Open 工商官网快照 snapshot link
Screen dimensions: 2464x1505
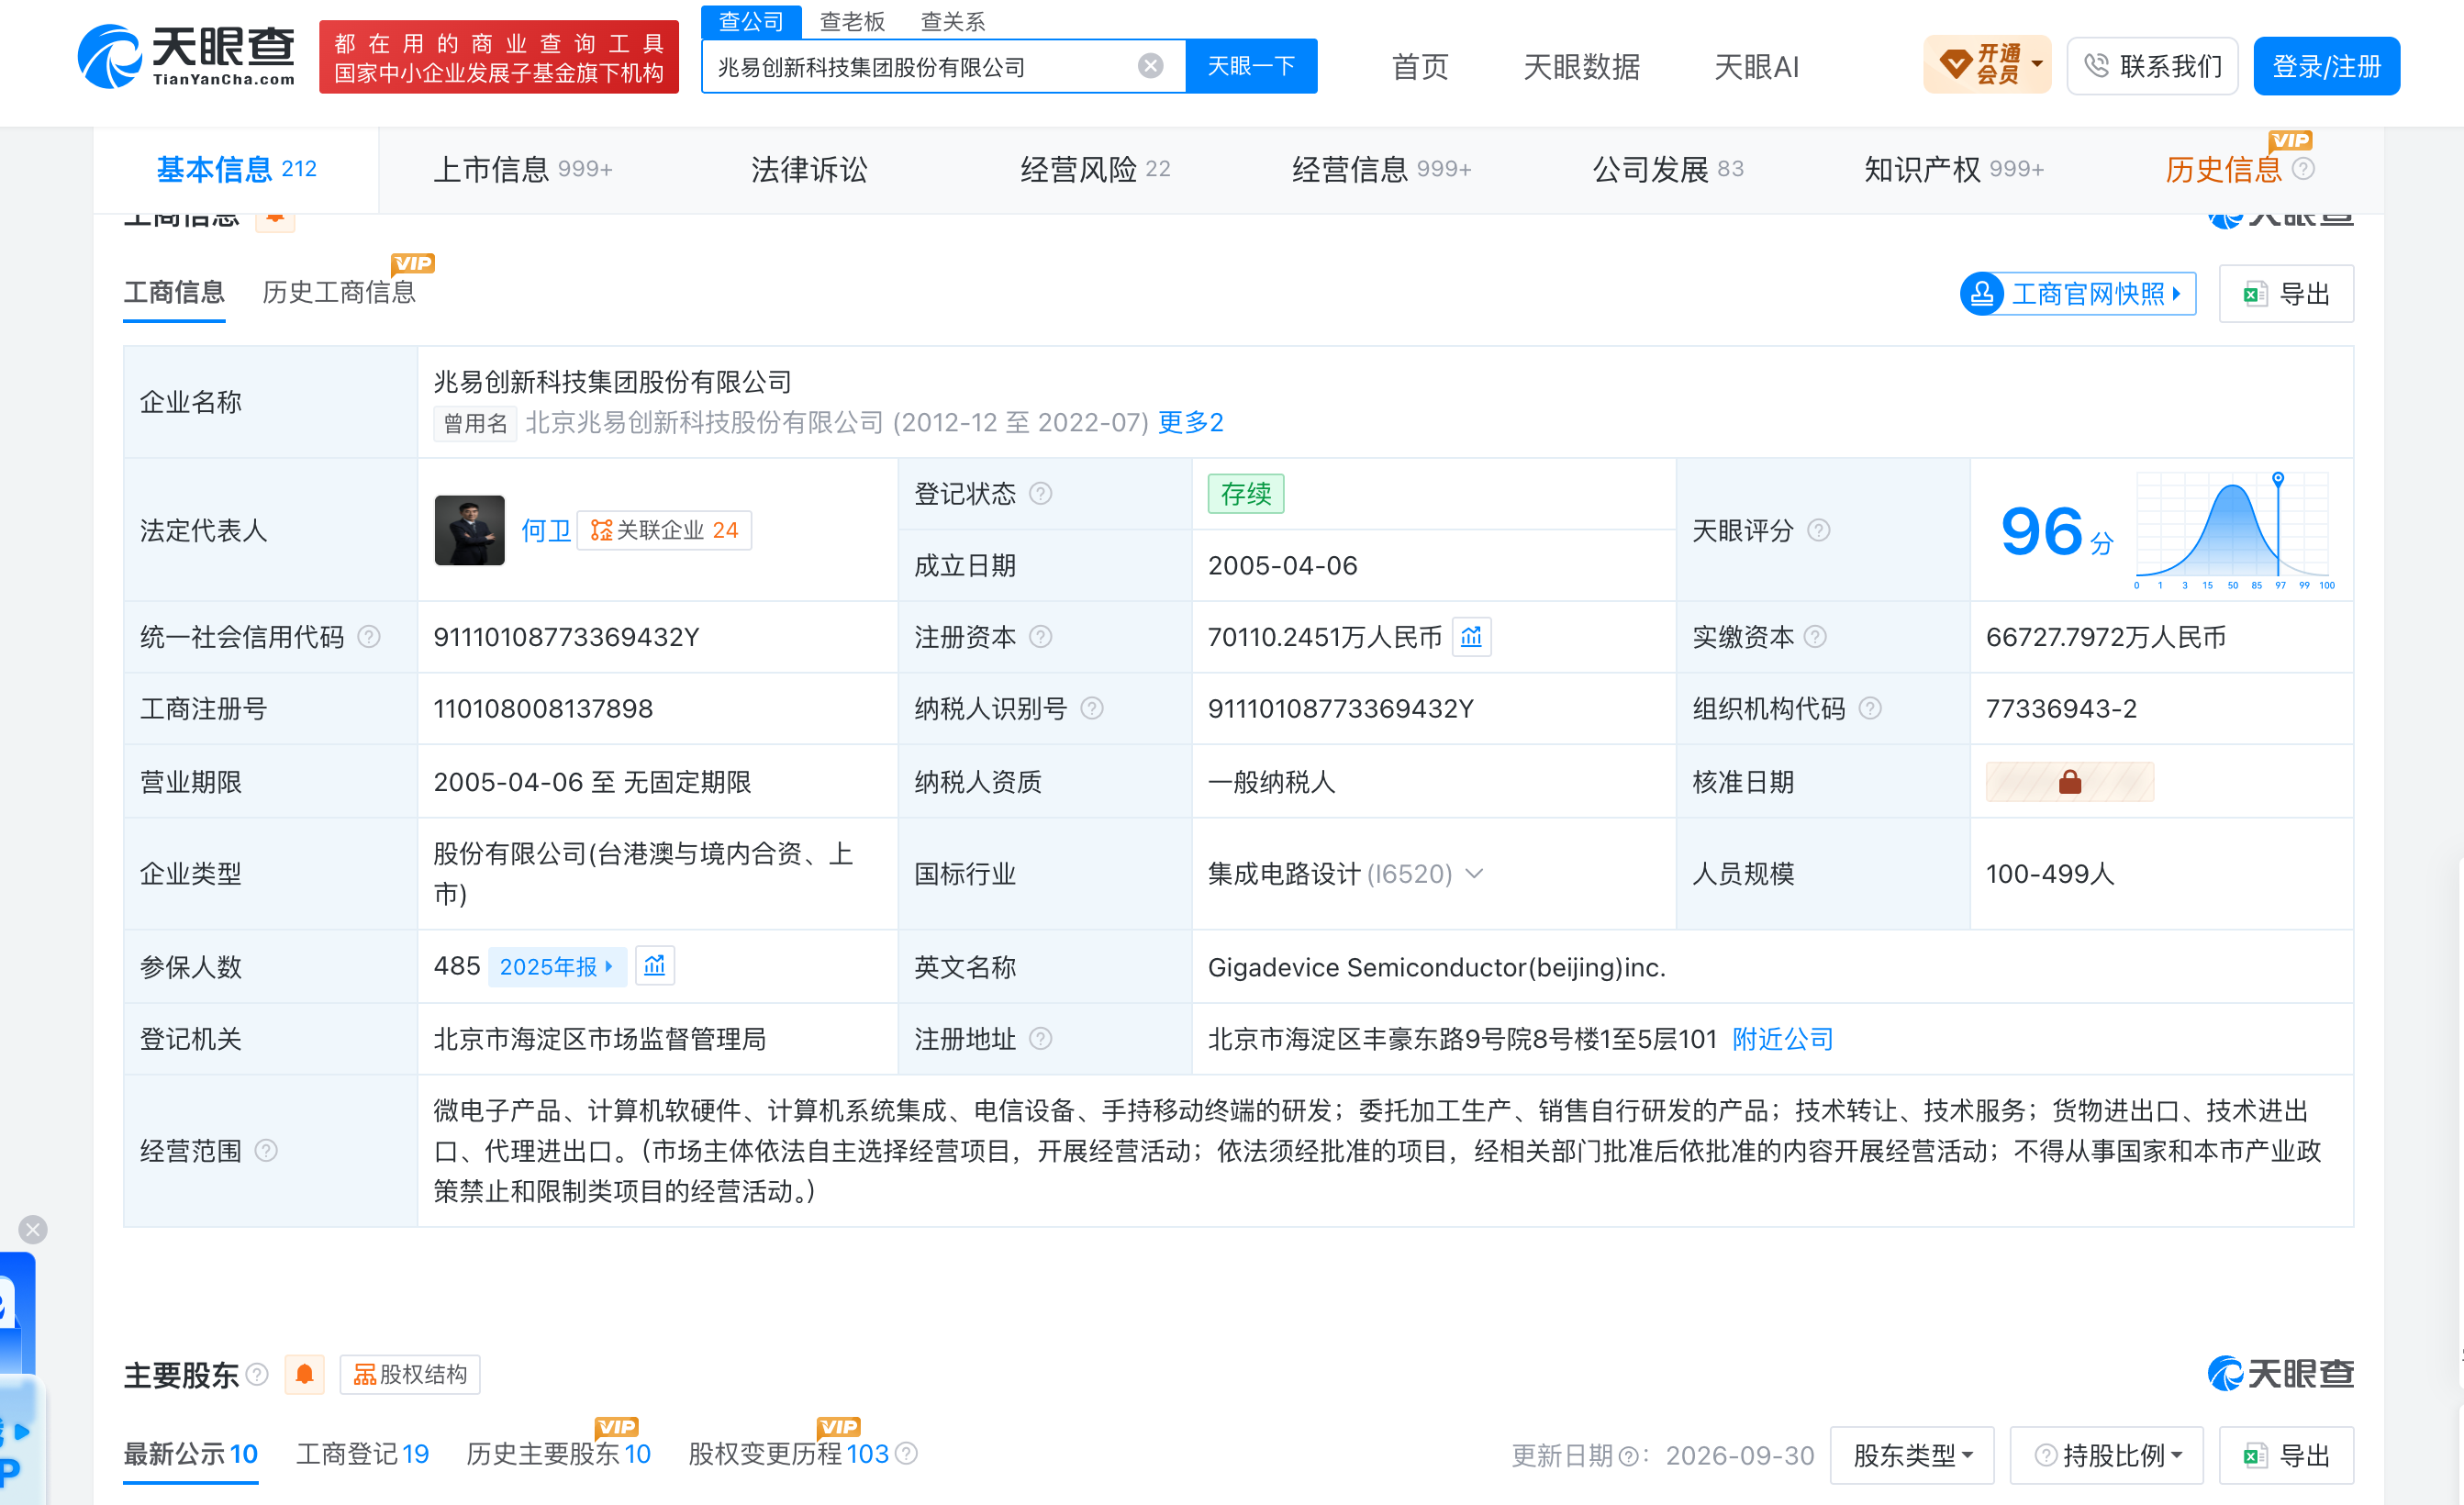[2078, 294]
